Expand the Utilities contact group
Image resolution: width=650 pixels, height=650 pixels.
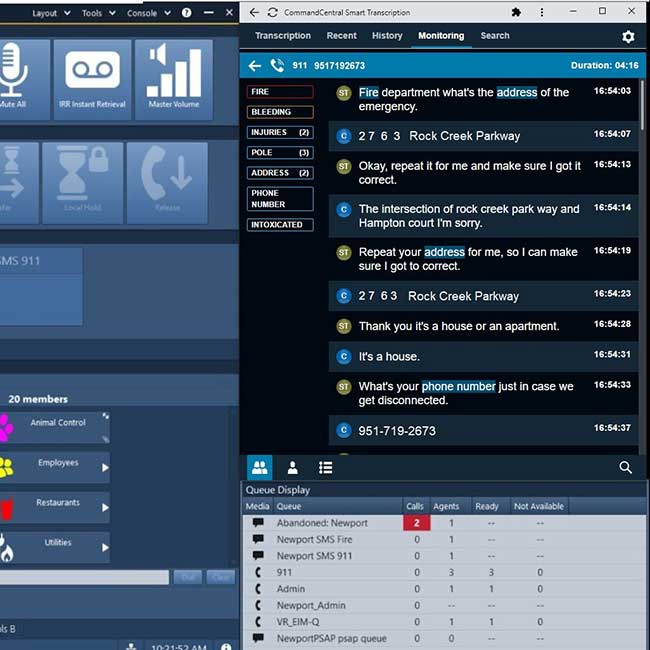tap(105, 548)
